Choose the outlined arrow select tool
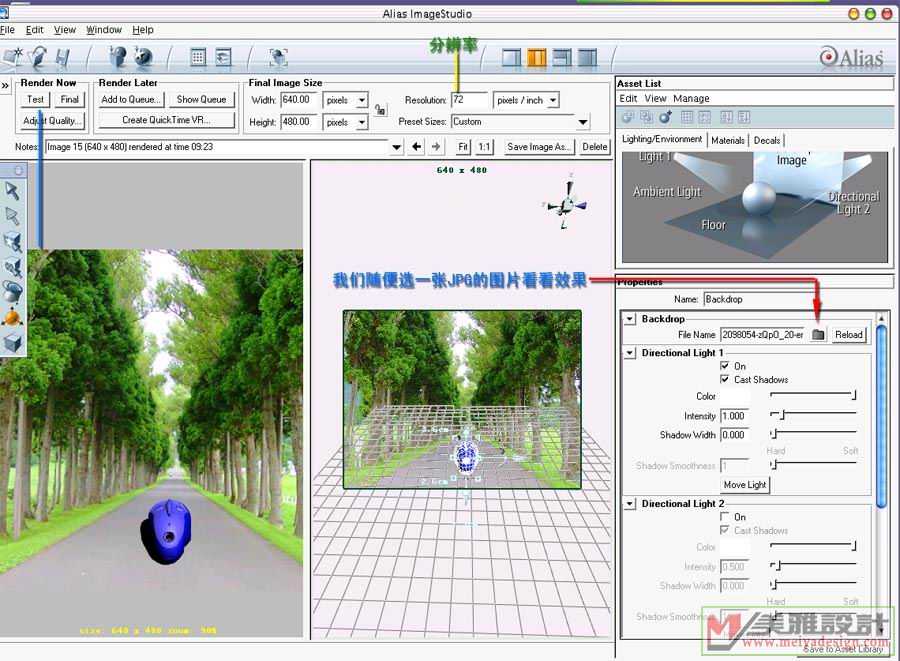900x661 pixels. pyautogui.click(x=12, y=216)
